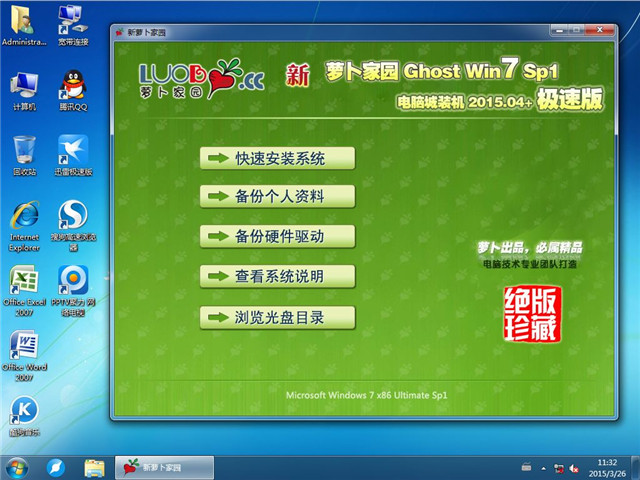Open the 回收站 Recycle Bin icon
Viewport: 640px width, 480px height.
pos(24,156)
